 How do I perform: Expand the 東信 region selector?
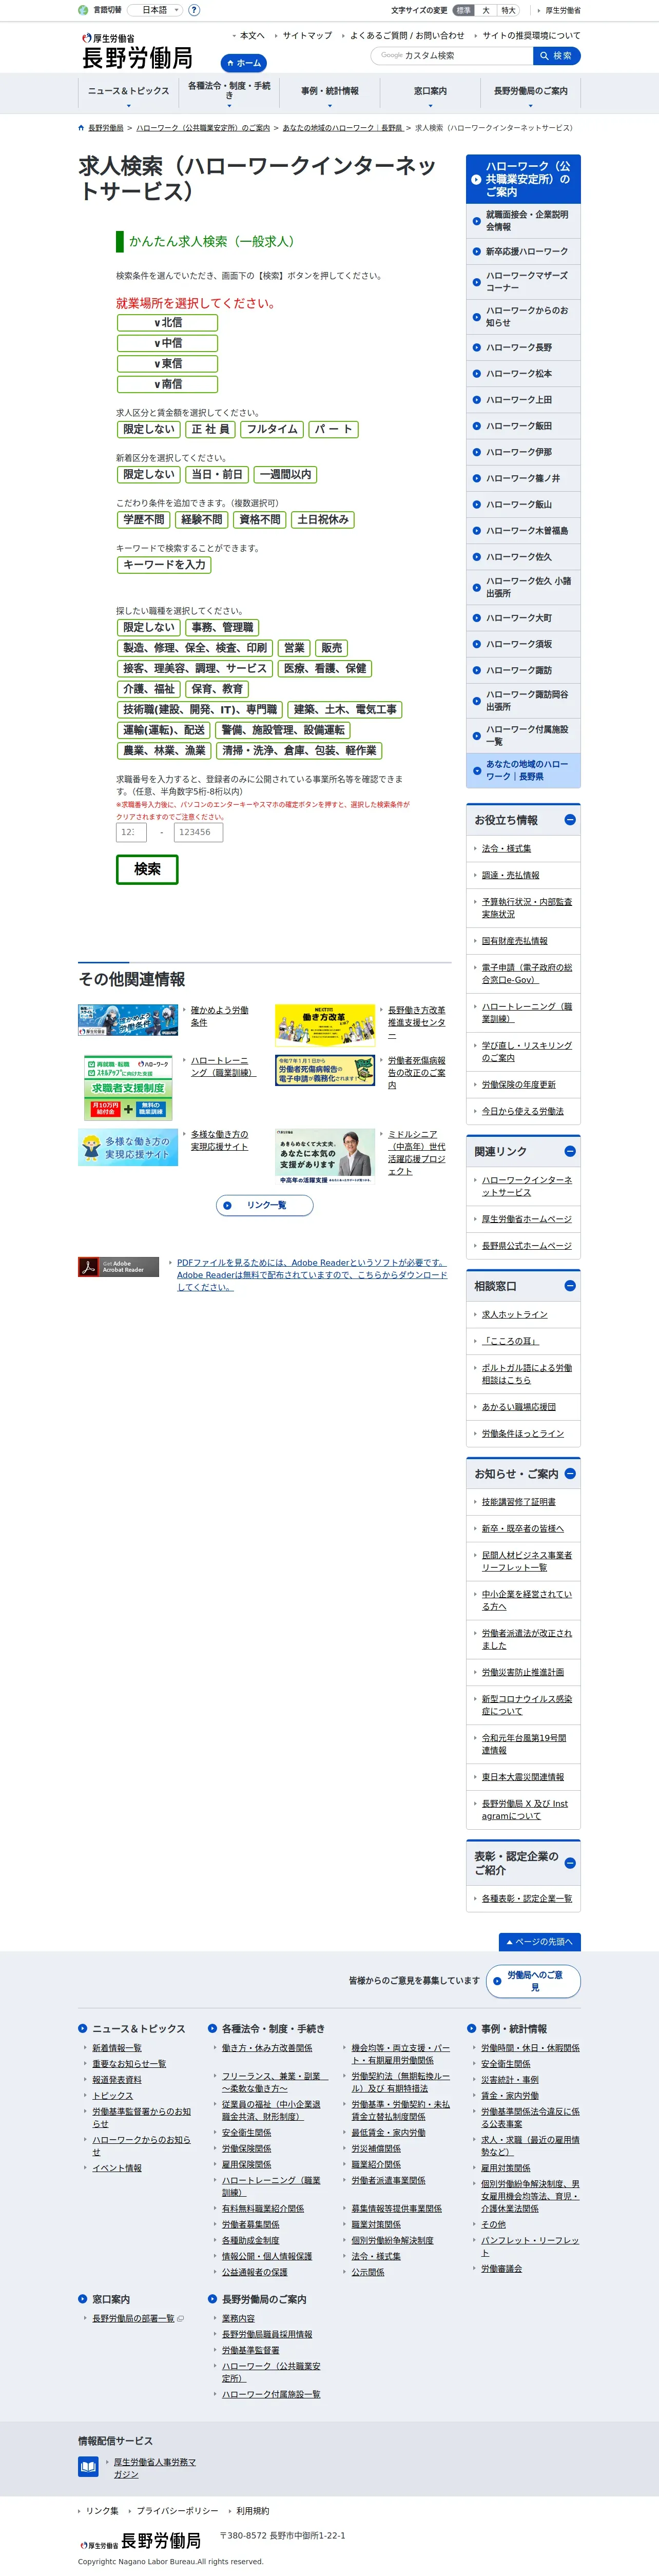coord(167,364)
